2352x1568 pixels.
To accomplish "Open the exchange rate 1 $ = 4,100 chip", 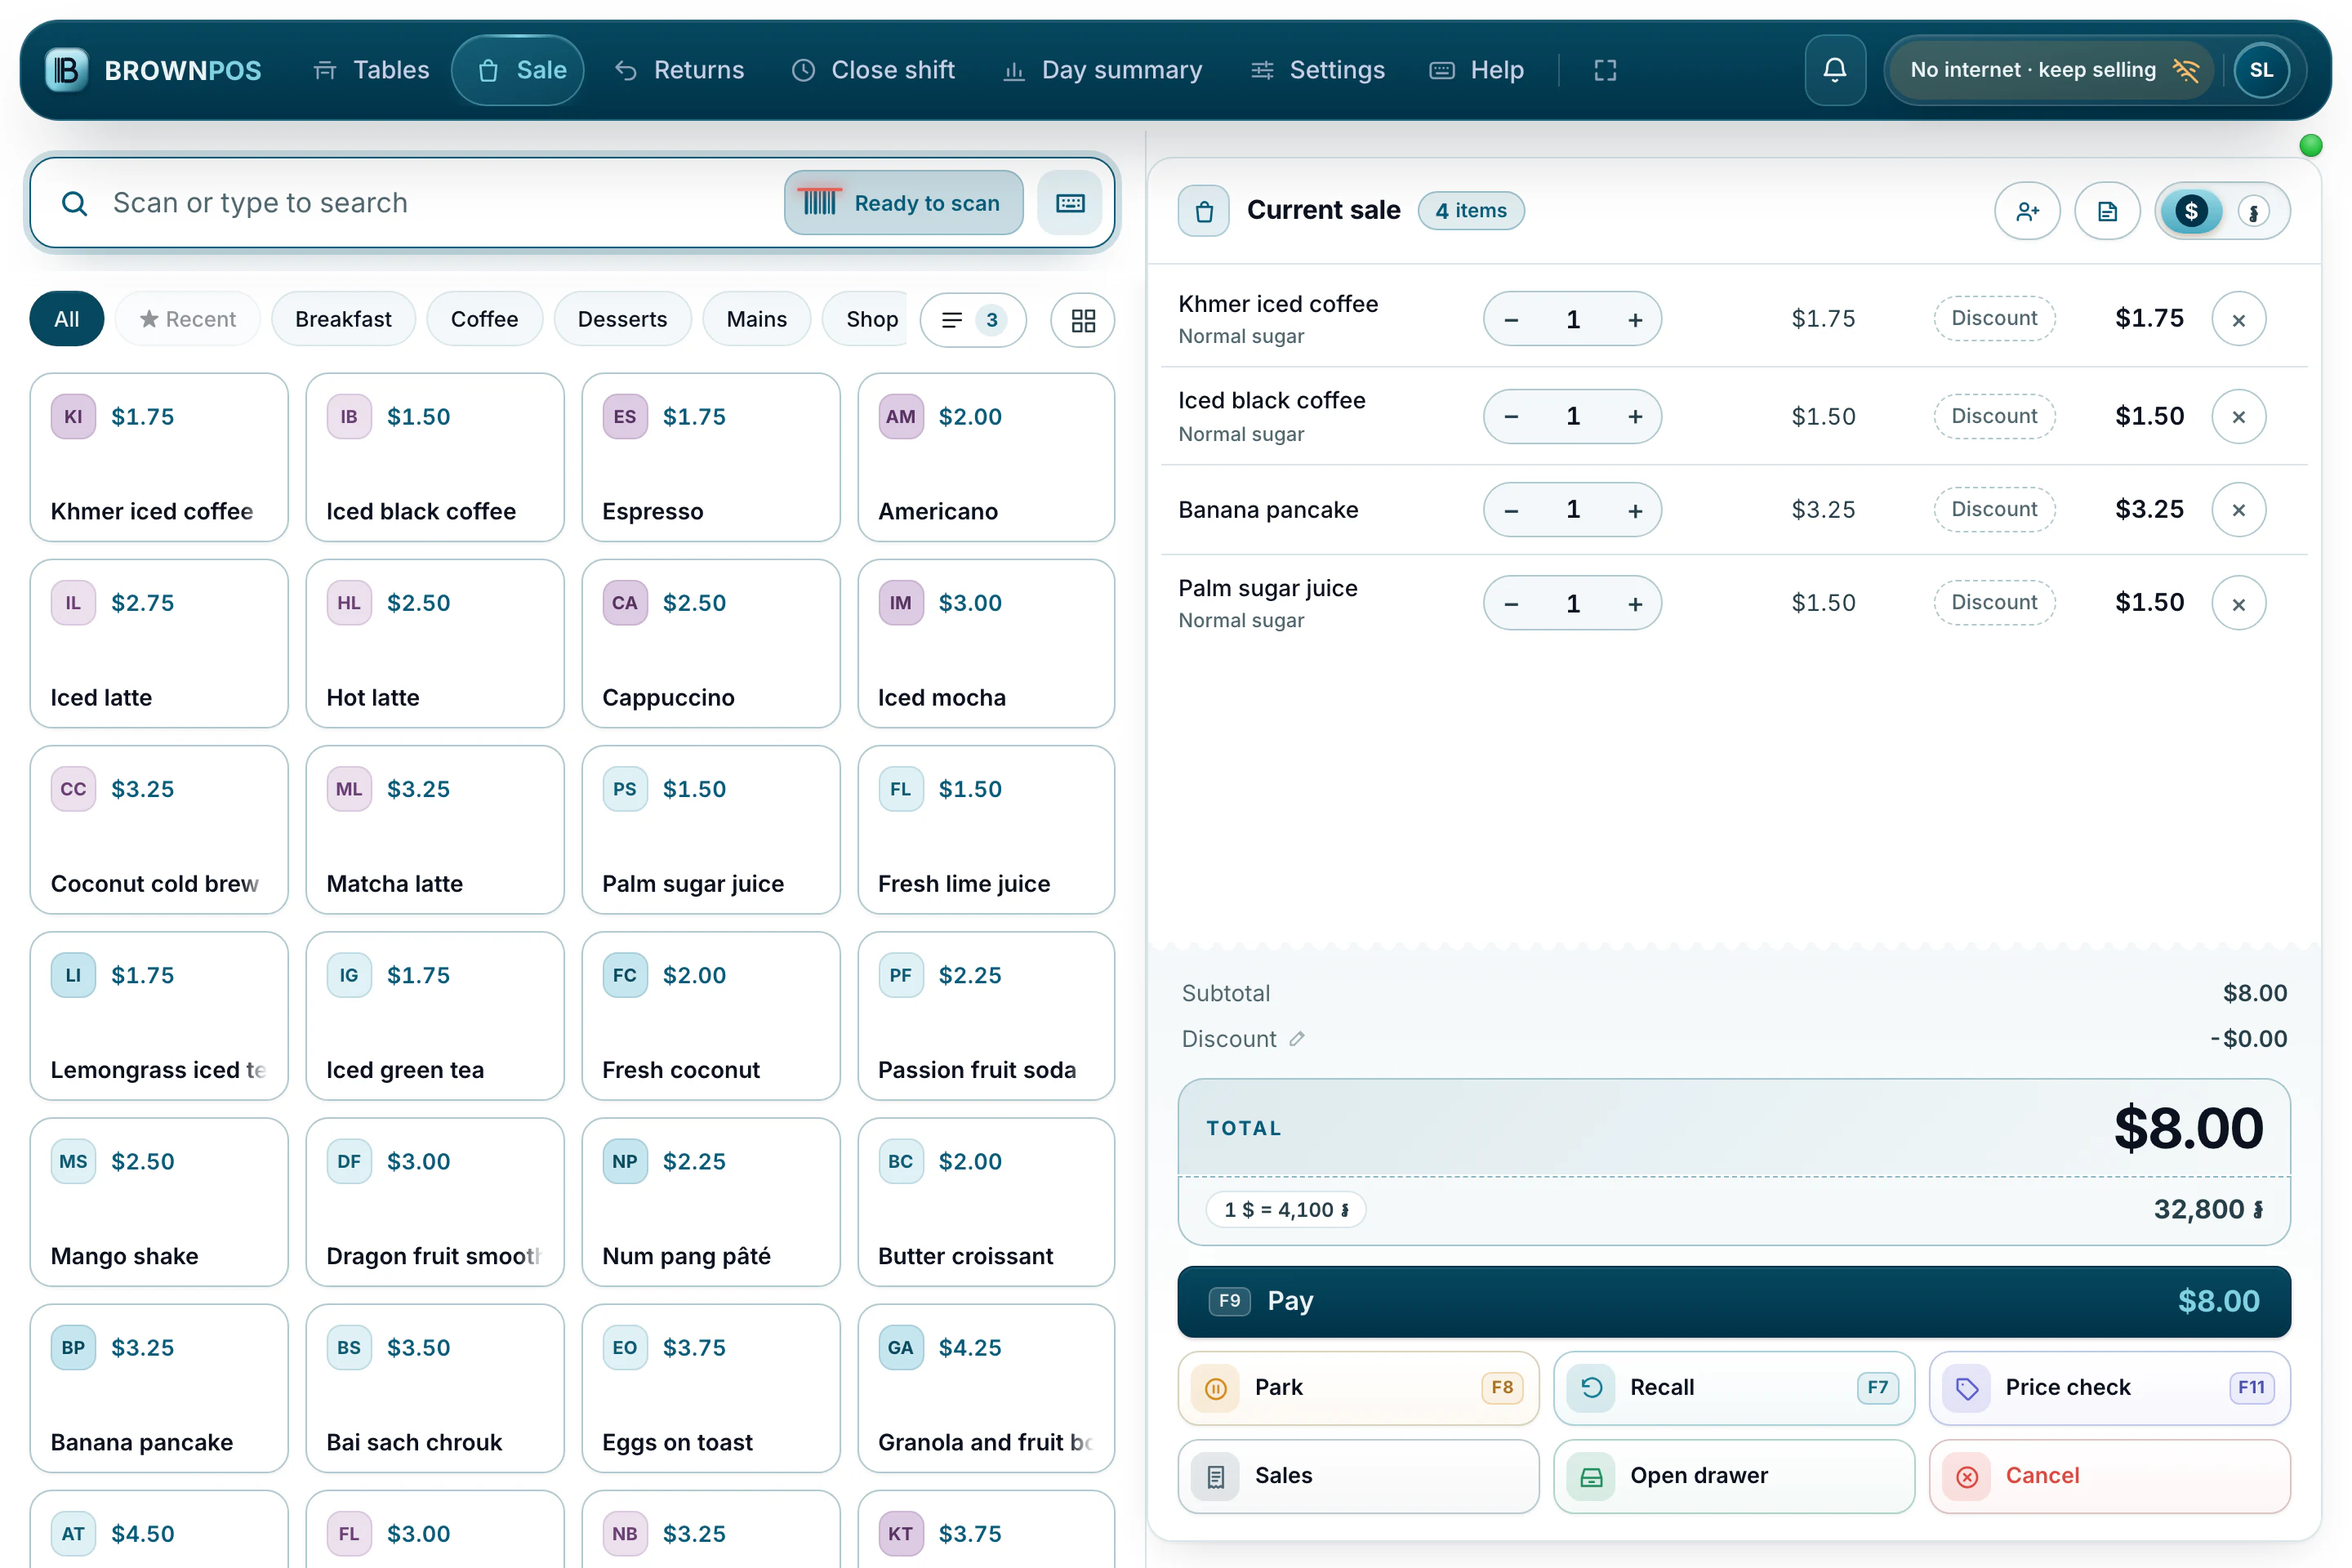I will point(1286,1210).
